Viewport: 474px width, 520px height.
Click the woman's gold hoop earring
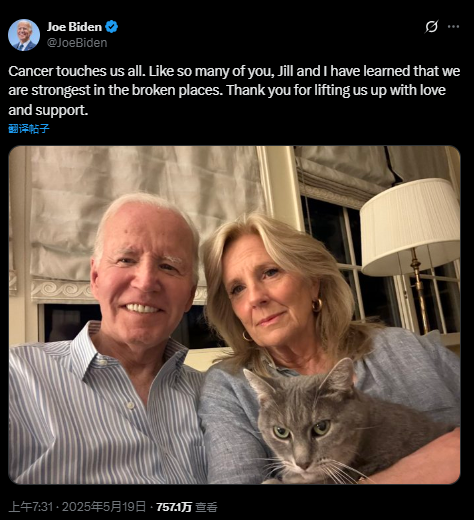(317, 305)
